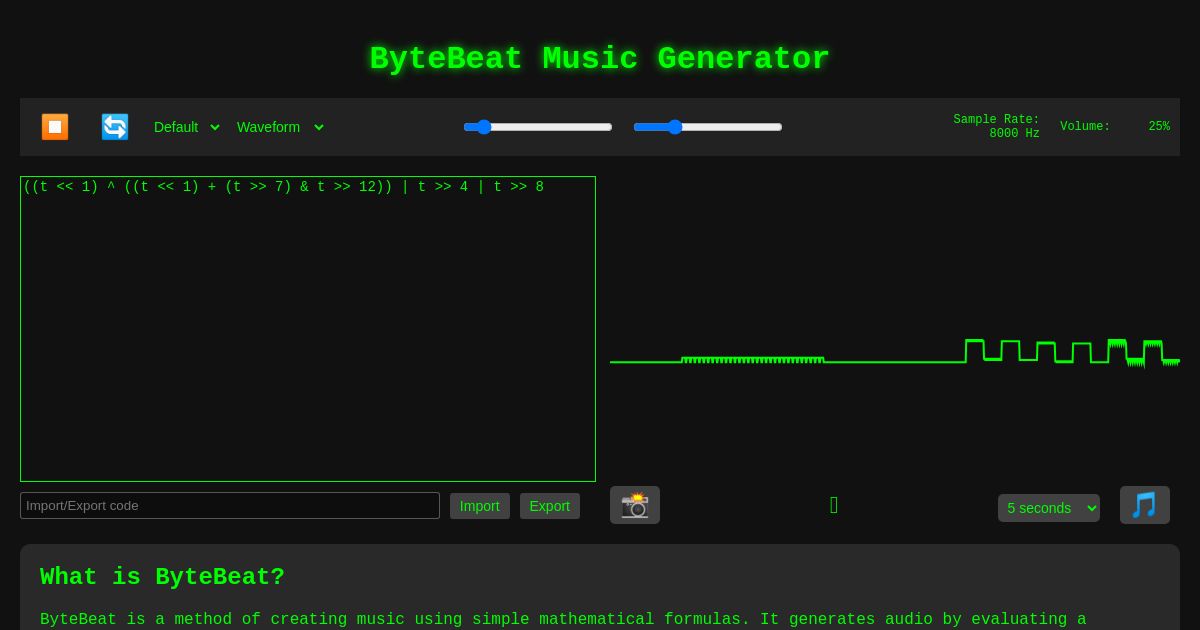Stop playback using the orange square button

[x=55, y=127]
